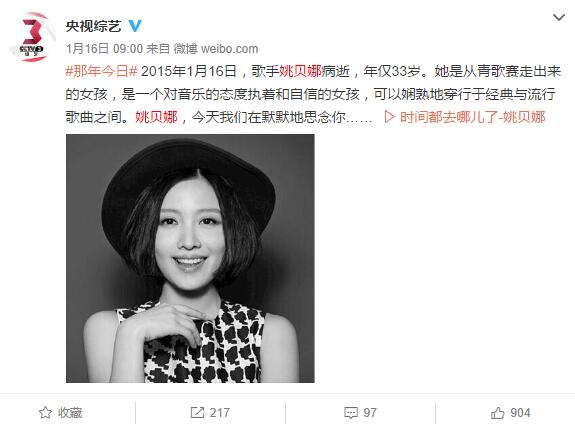575x426 pixels.
Task: Toggle like on count 904
Action: tap(520, 413)
